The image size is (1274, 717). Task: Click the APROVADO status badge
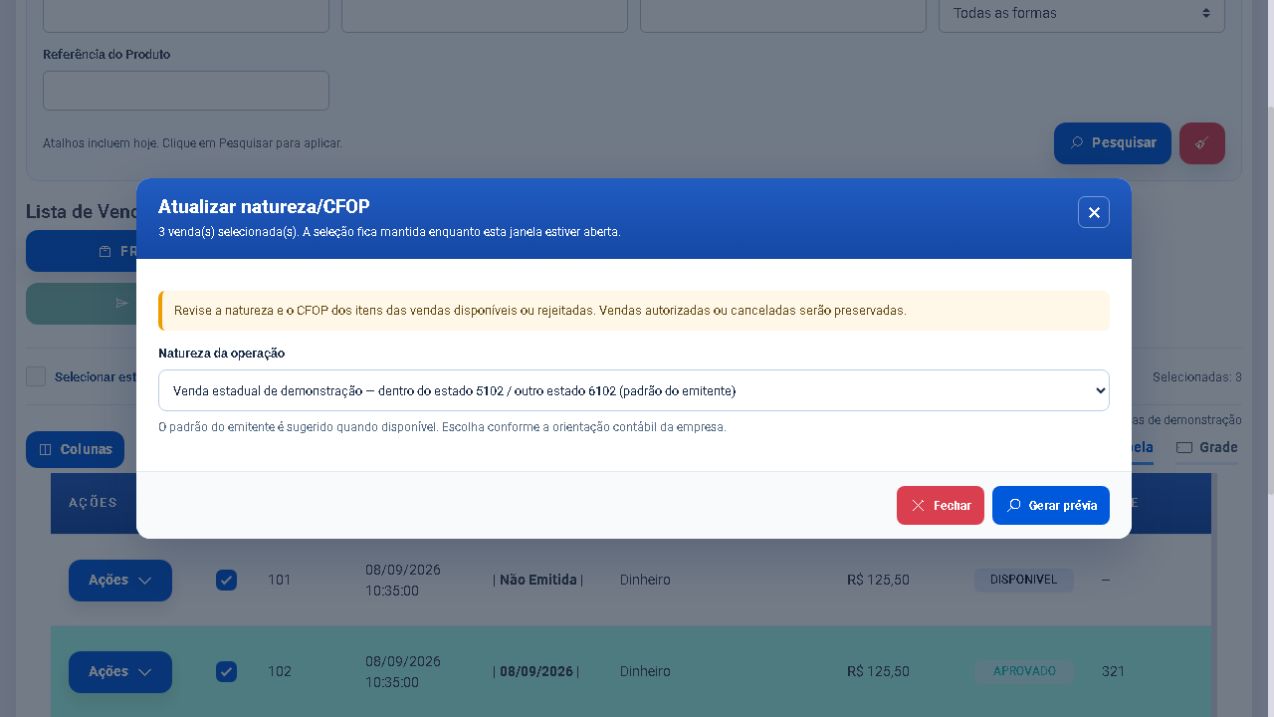pos(1024,672)
